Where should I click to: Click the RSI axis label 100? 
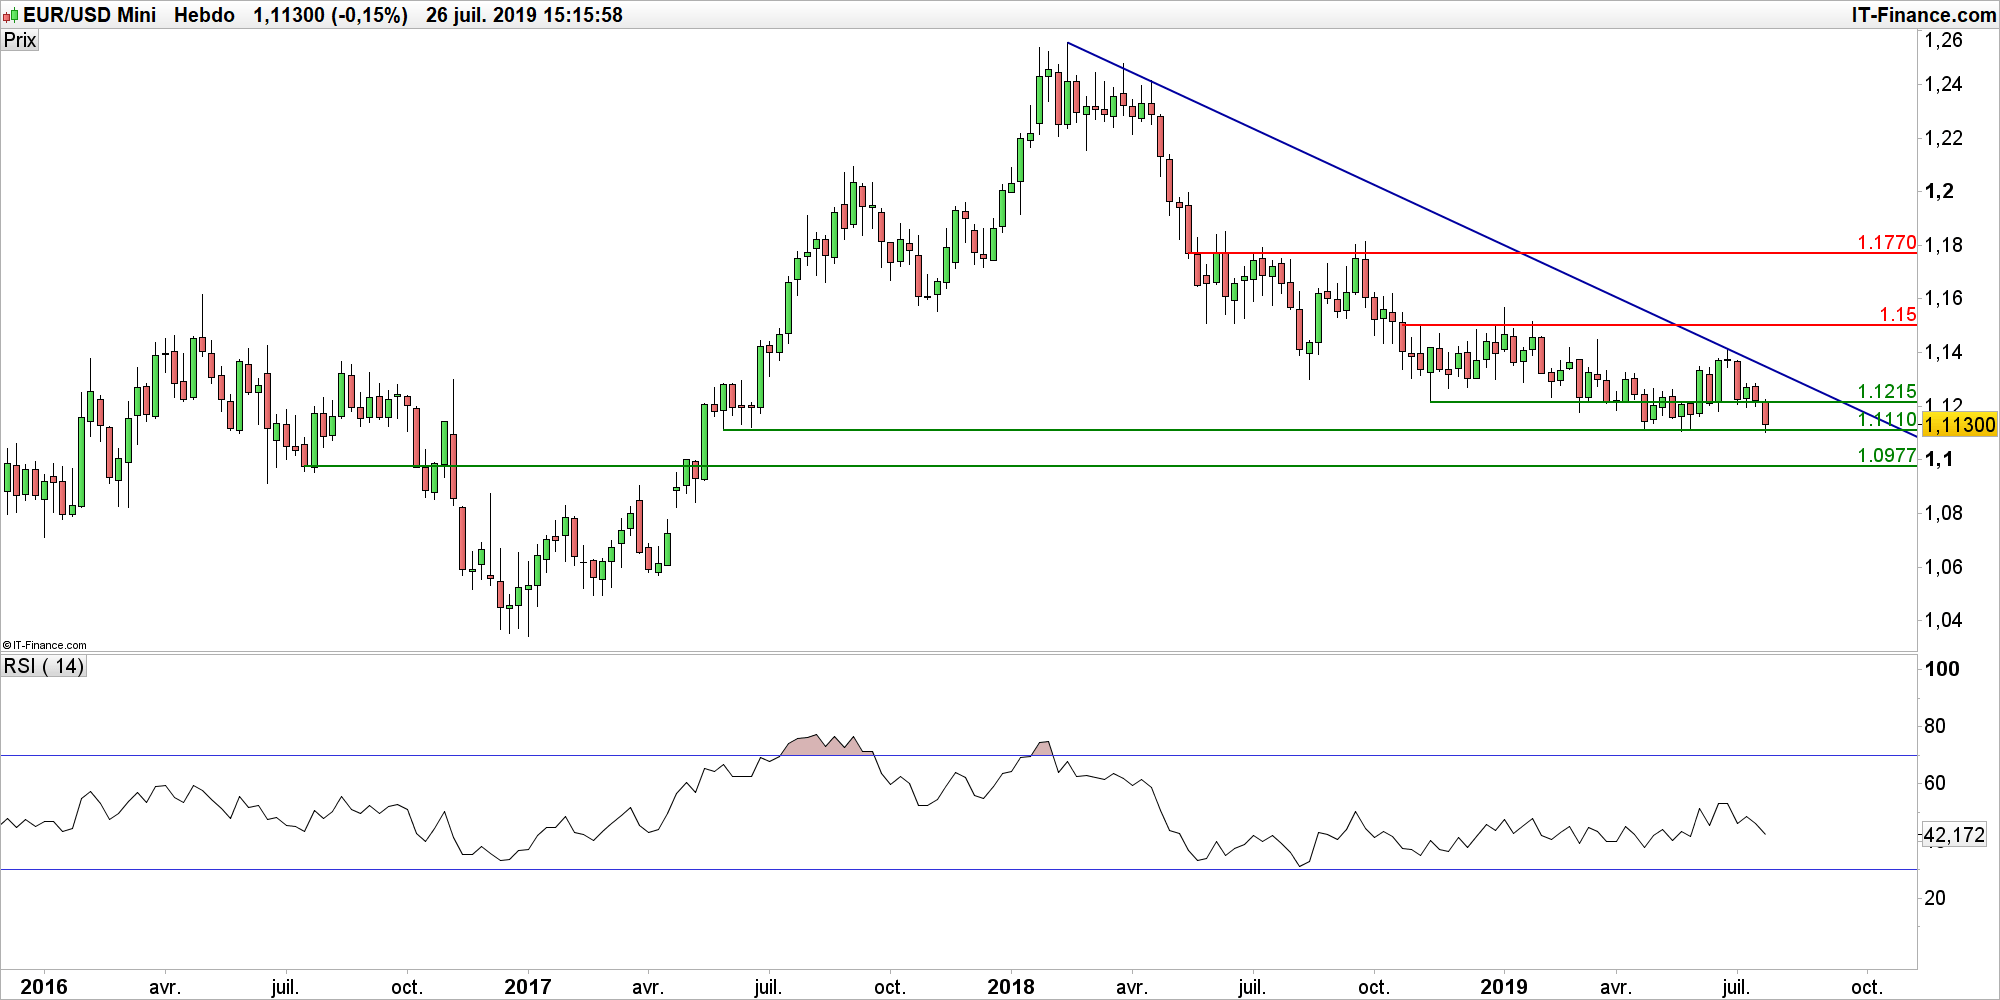(1942, 669)
